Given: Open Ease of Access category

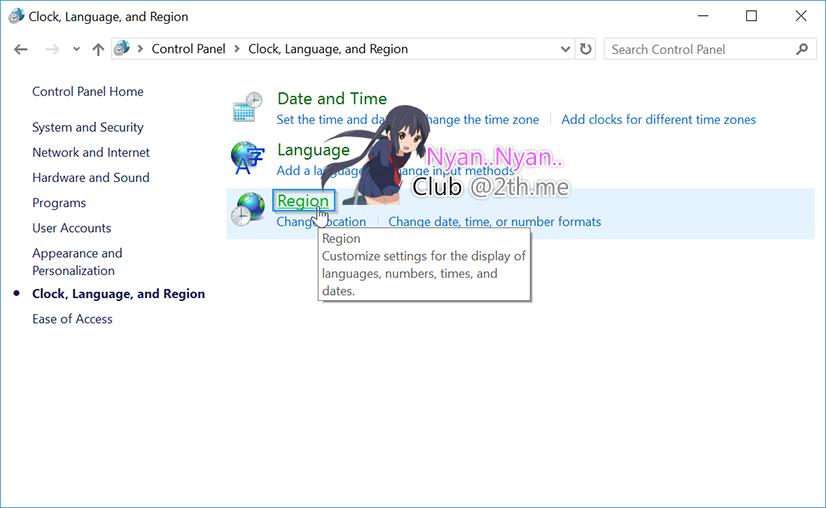Looking at the screenshot, I should tap(72, 319).
